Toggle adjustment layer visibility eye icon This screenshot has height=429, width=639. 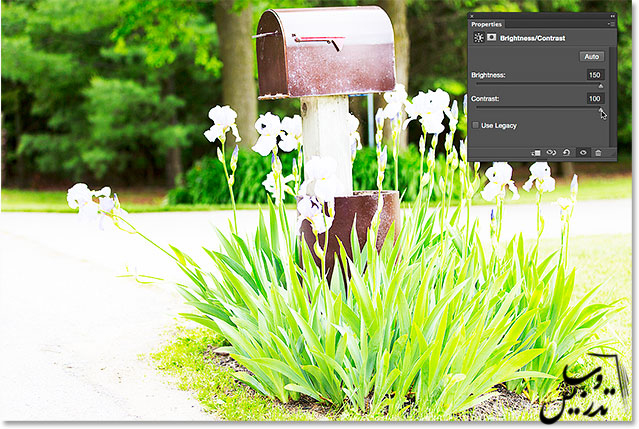point(583,153)
